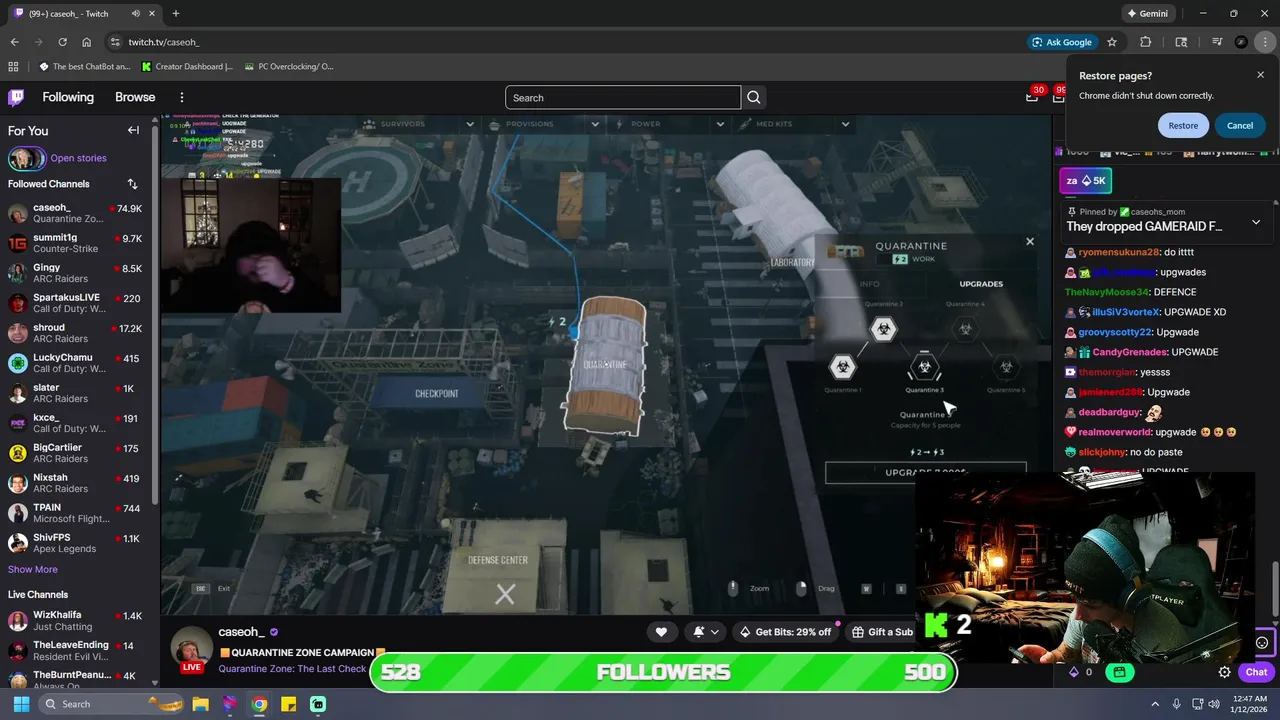Click the Chrome address bar URL

[164, 42]
